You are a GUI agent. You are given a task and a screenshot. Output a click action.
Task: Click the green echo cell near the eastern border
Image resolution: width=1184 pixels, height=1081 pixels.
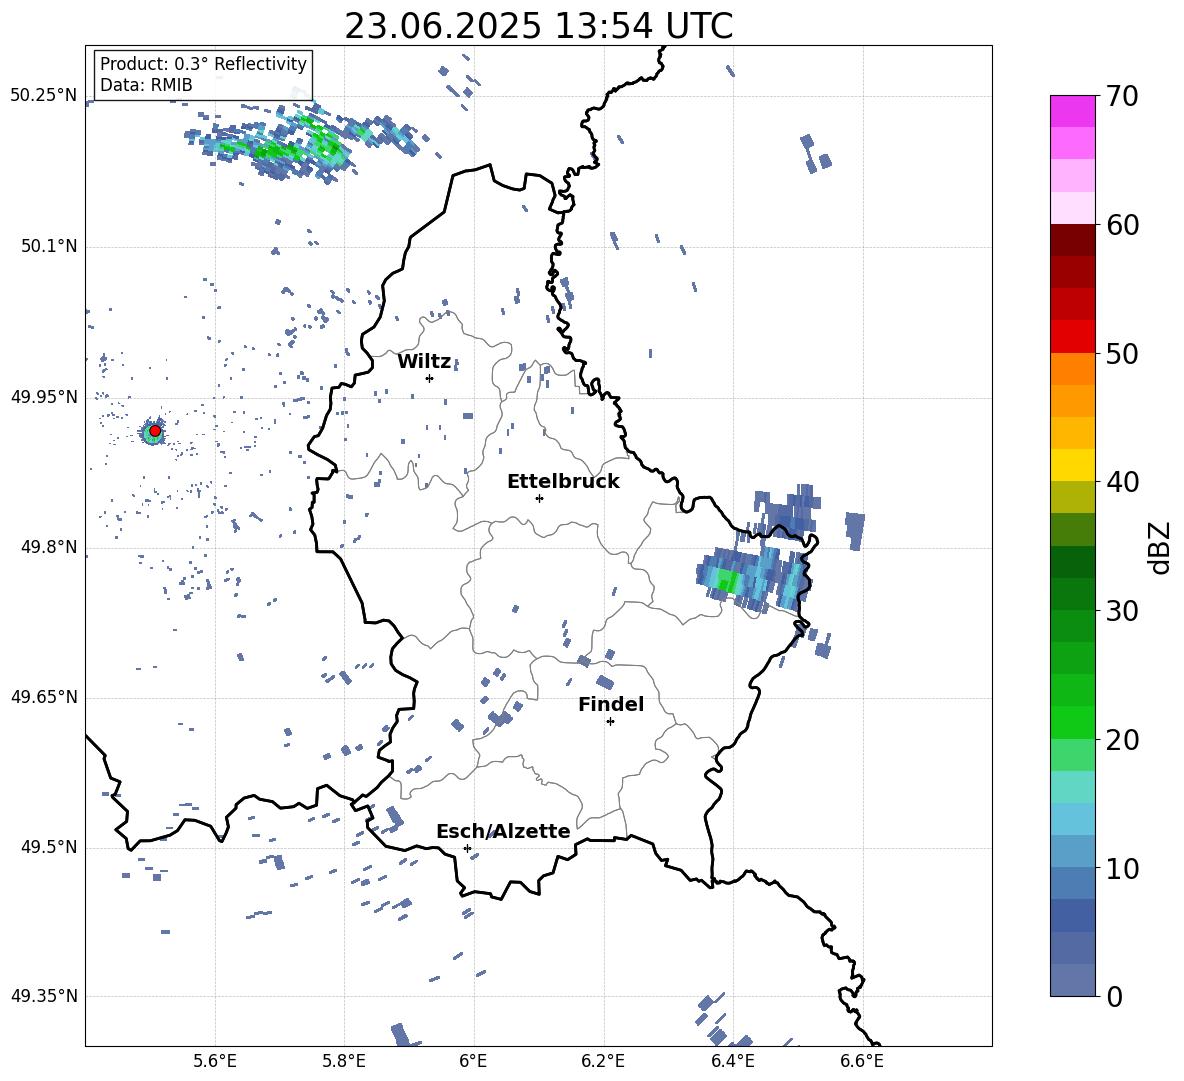728,581
